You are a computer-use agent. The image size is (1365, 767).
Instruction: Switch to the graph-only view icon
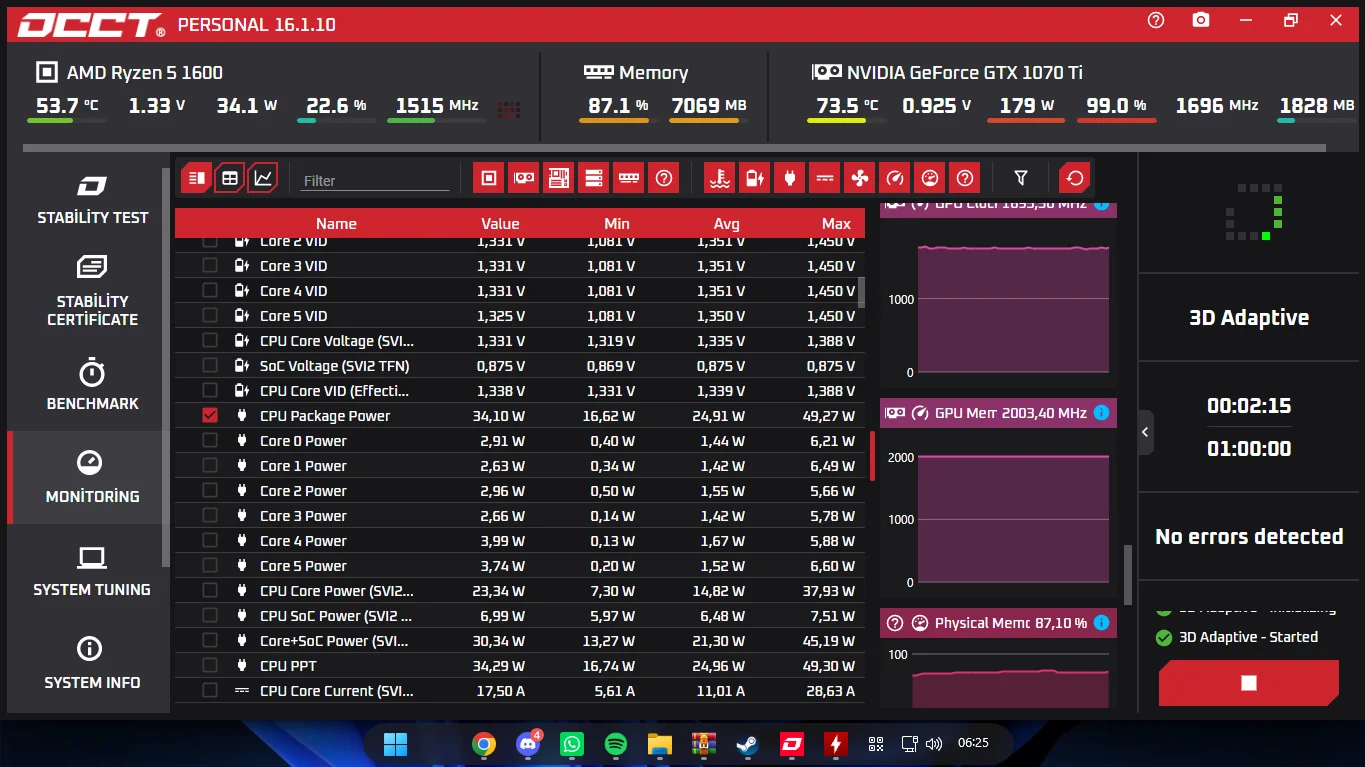click(x=263, y=178)
